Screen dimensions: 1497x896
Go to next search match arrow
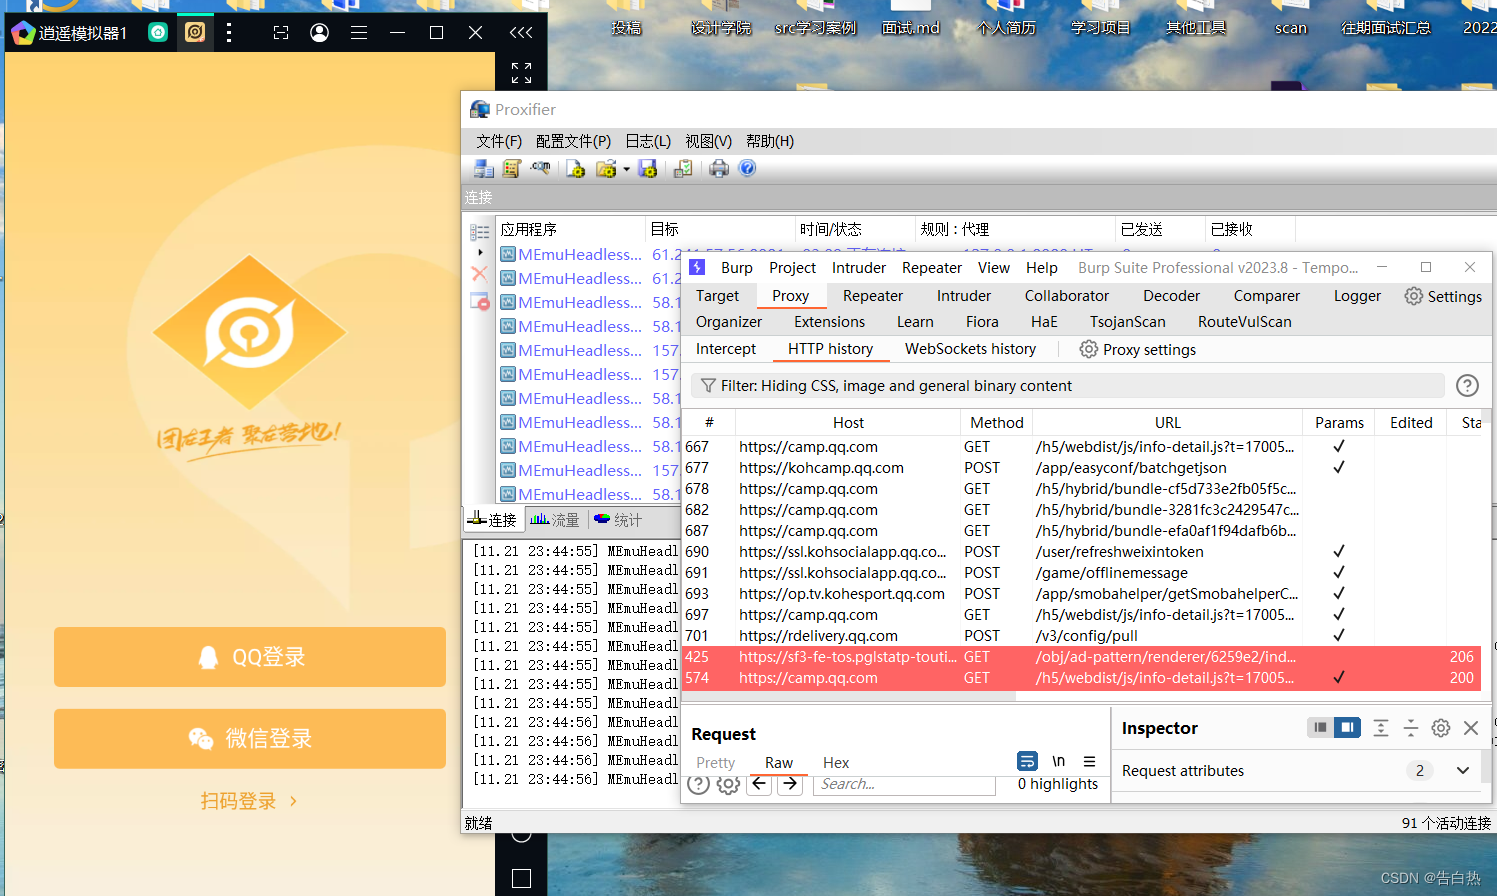tap(790, 784)
